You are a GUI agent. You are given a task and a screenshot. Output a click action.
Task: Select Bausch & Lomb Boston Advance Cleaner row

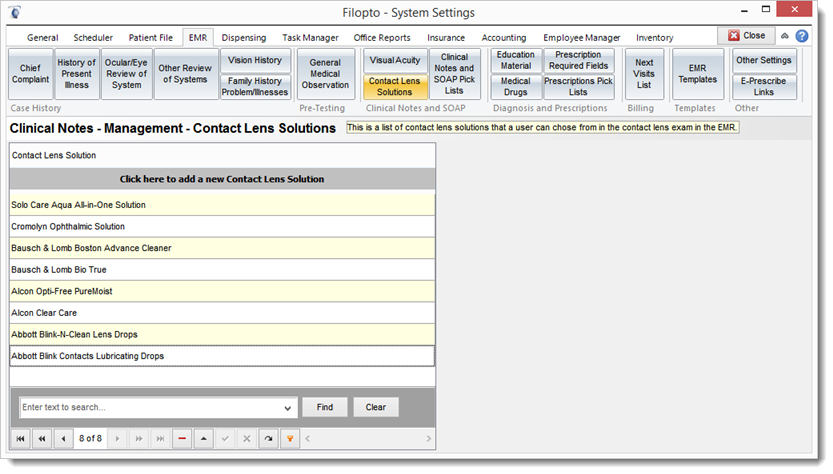[222, 248]
